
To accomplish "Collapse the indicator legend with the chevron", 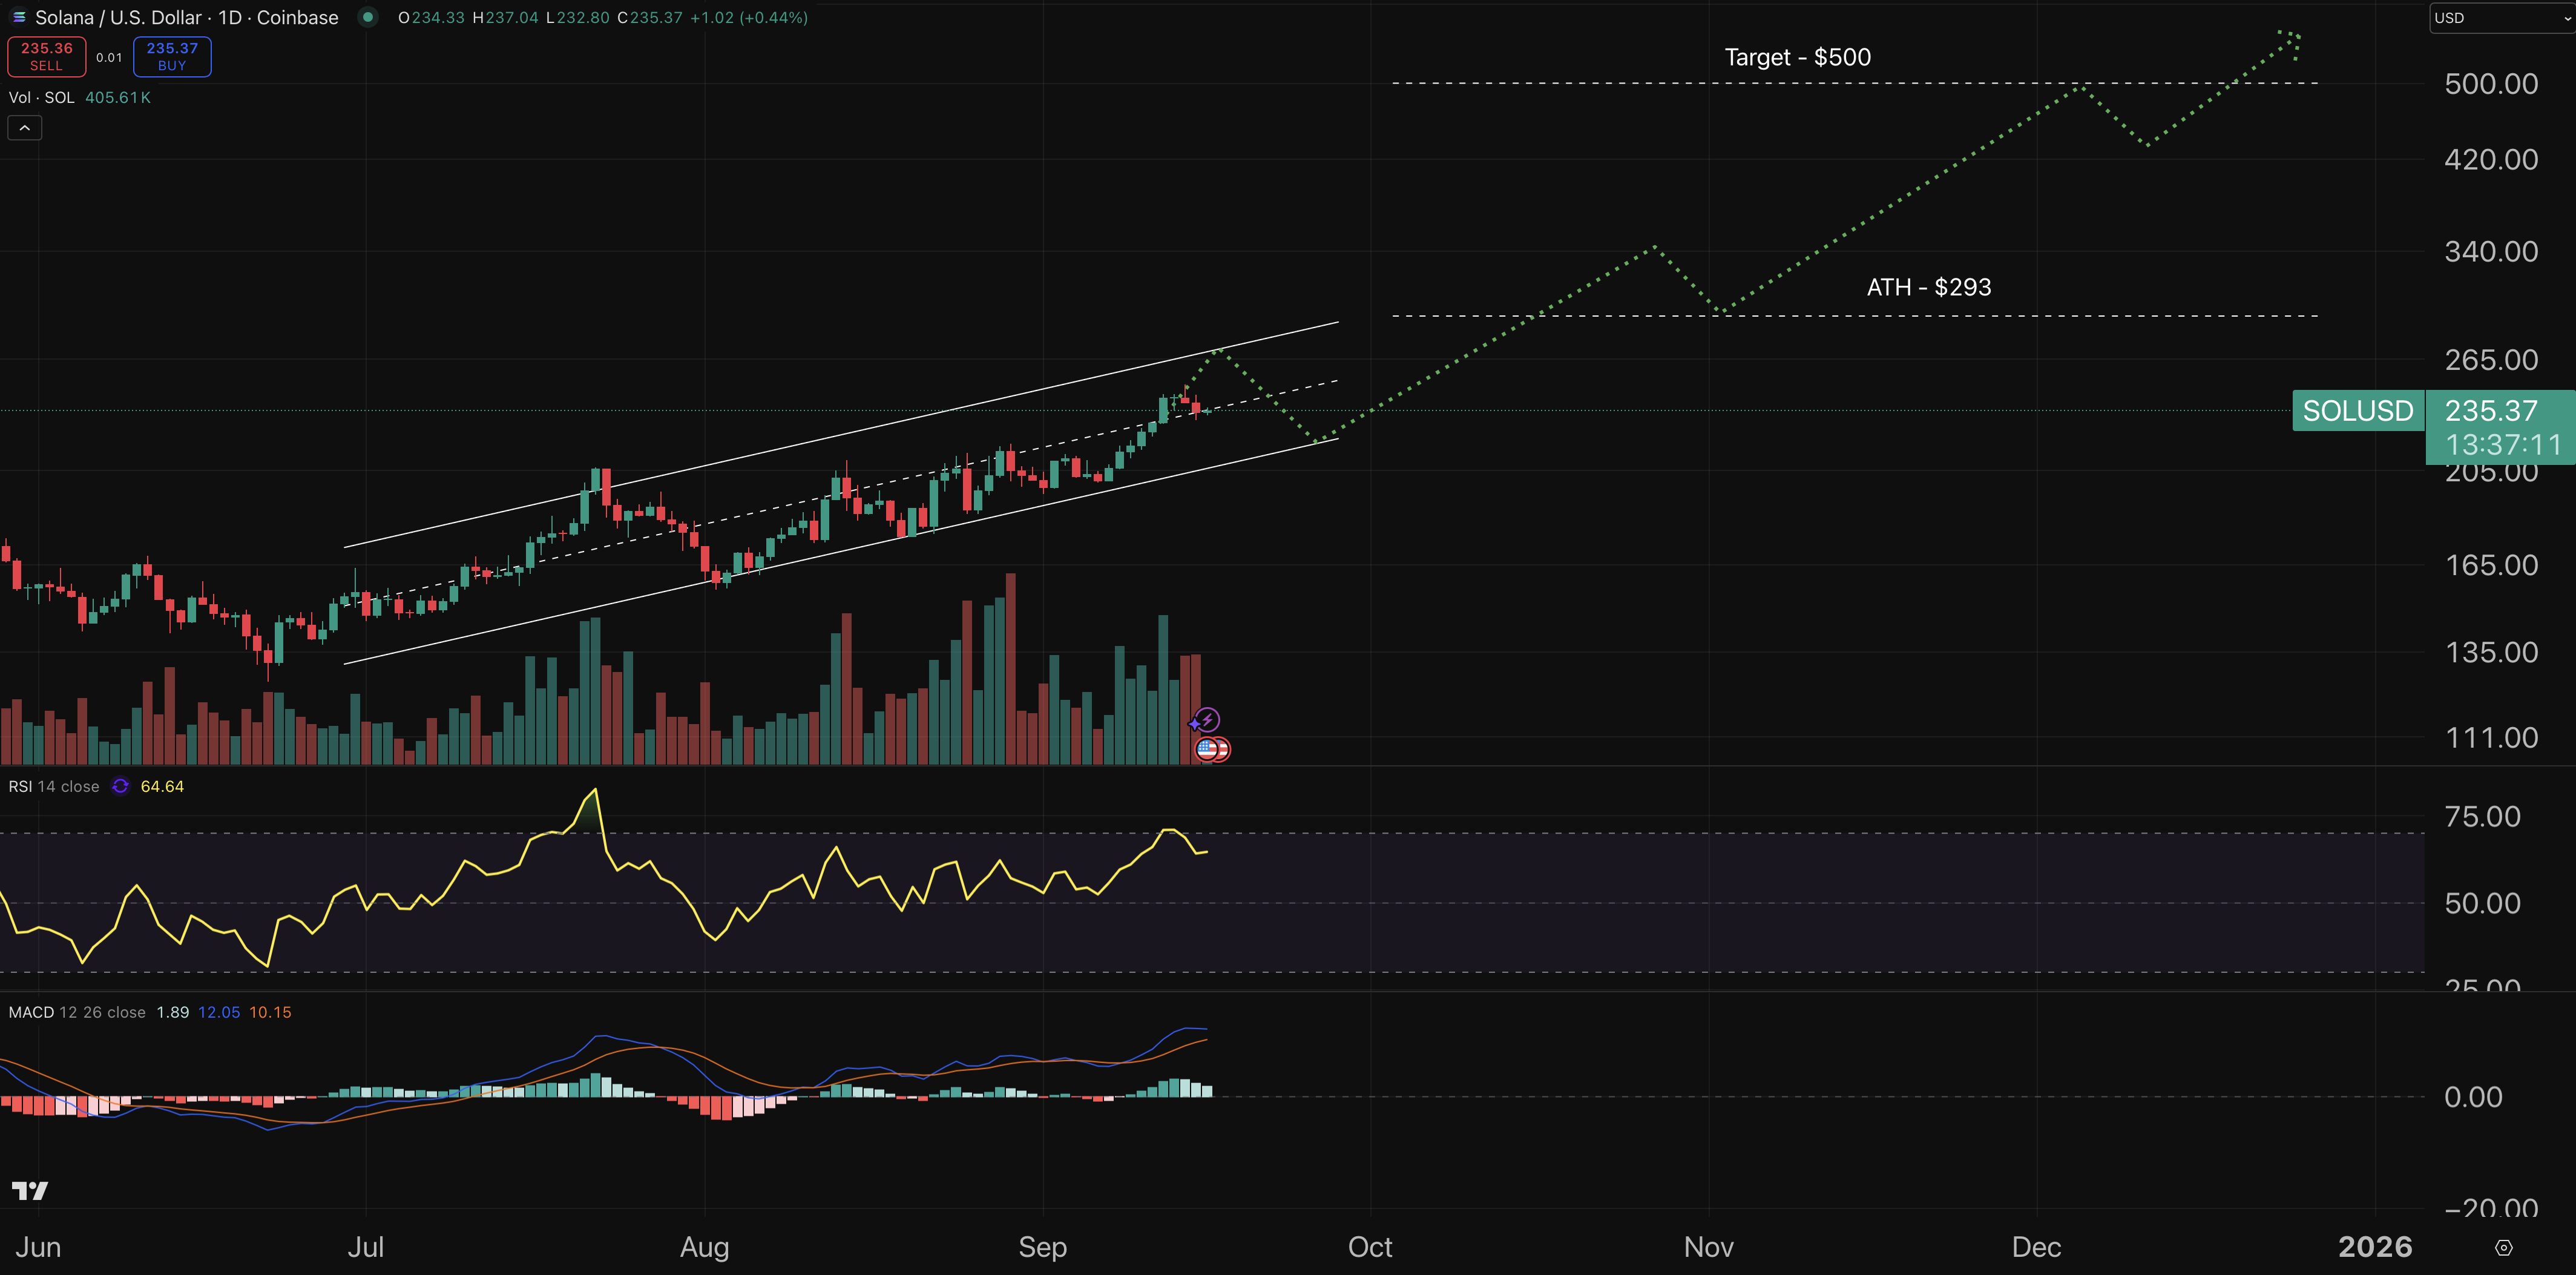I will point(24,127).
